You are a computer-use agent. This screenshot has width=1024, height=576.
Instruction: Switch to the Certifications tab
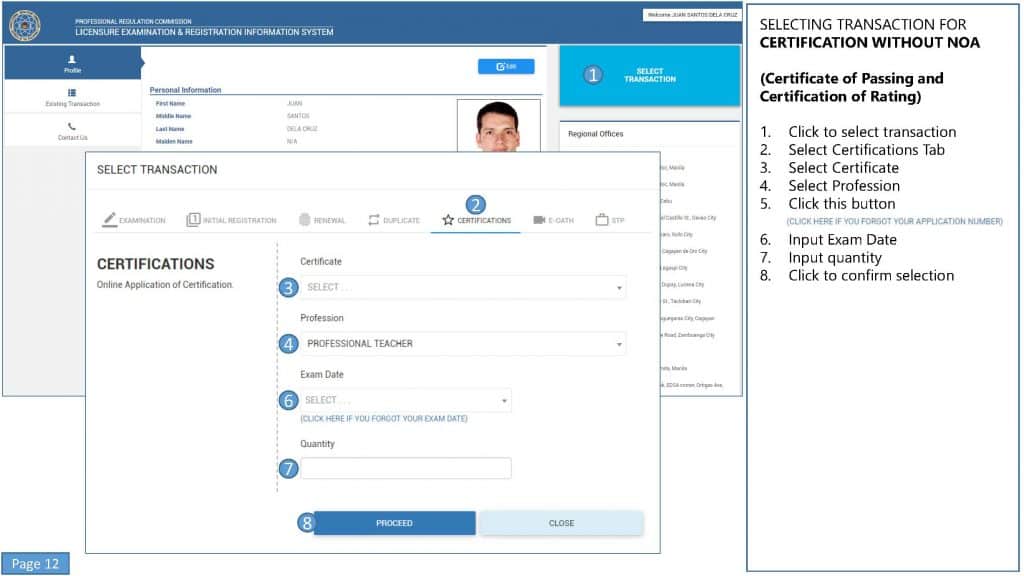[476, 220]
